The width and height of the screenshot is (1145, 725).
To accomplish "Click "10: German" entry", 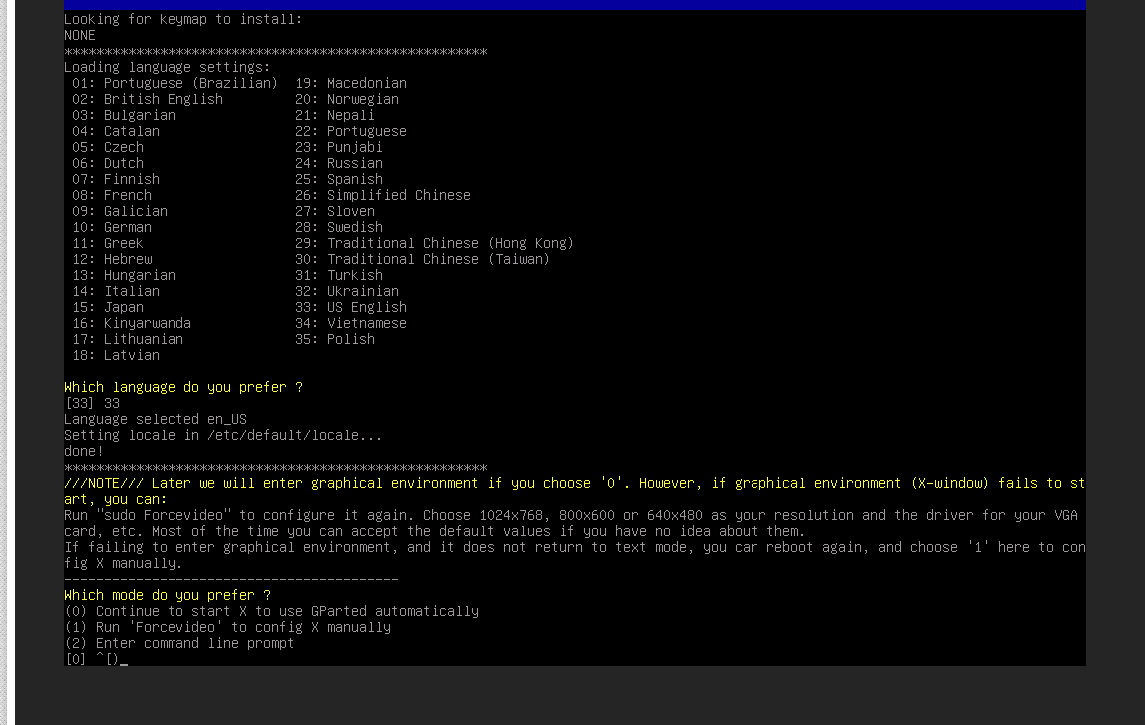I will tap(112, 228).
